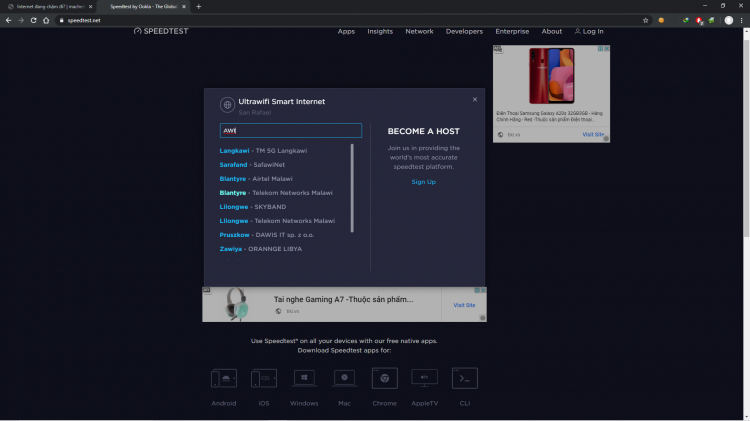Image resolution: width=750 pixels, height=421 pixels.
Task: Select Blantyre - Telekom Networks Malawi server
Action: coord(276,193)
